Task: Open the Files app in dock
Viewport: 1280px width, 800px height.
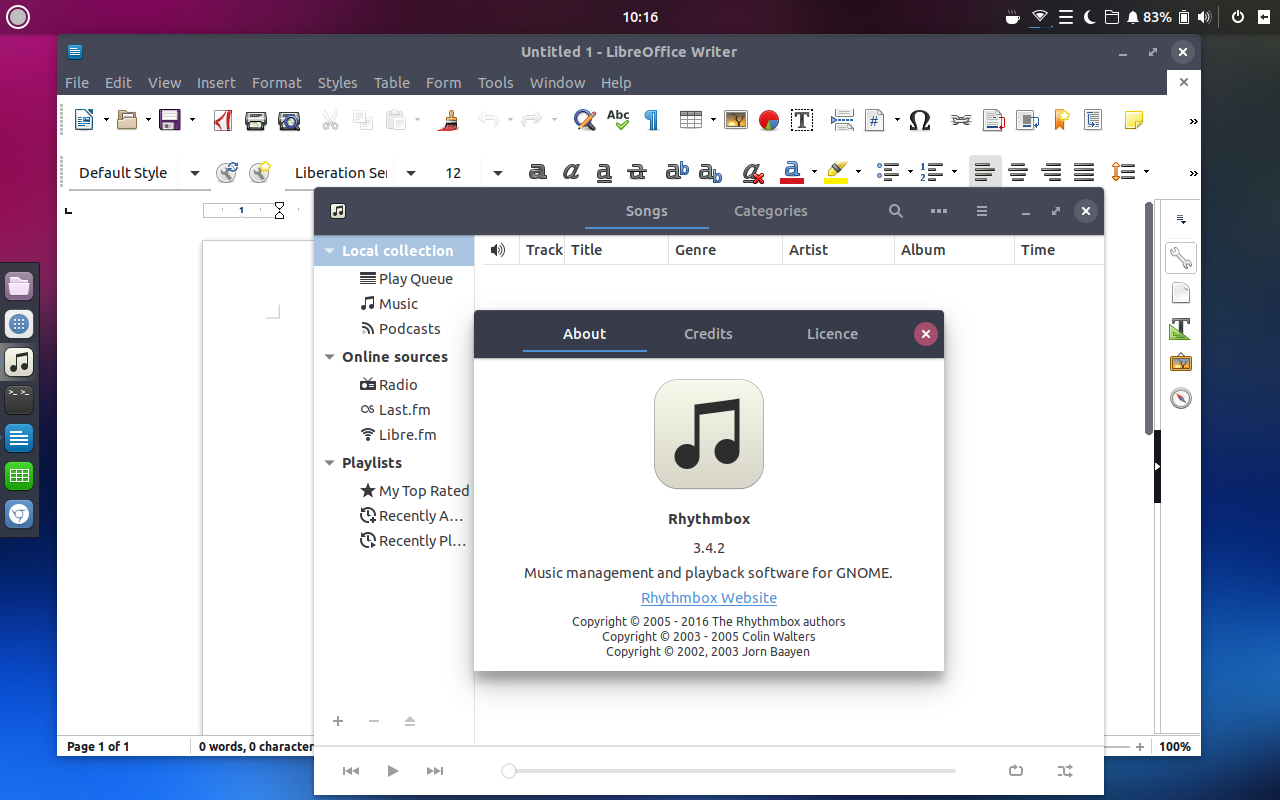Action: pos(19,286)
